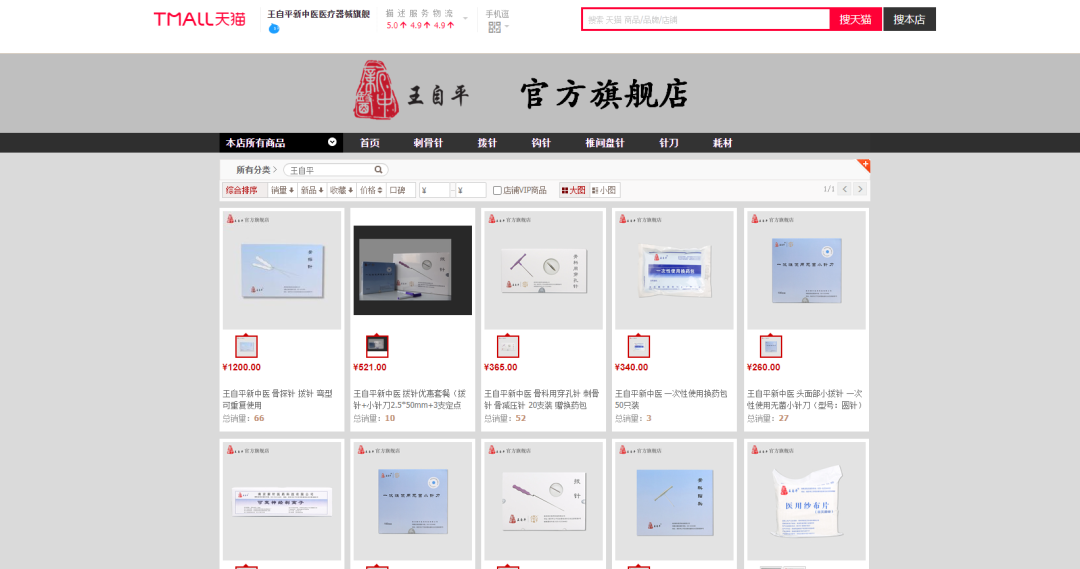Screen dimensions: 1080x569
Task: Click the red seal store logo
Action: click(375, 90)
